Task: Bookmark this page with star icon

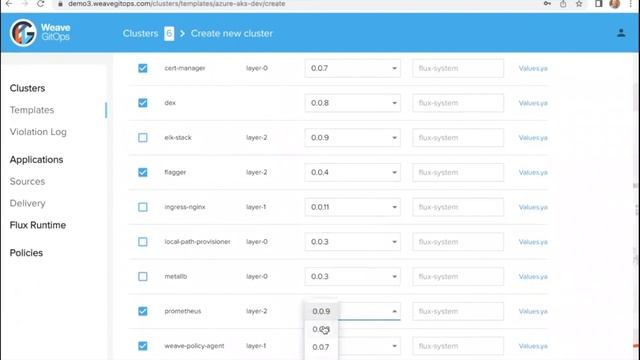Action: [x=579, y=4]
